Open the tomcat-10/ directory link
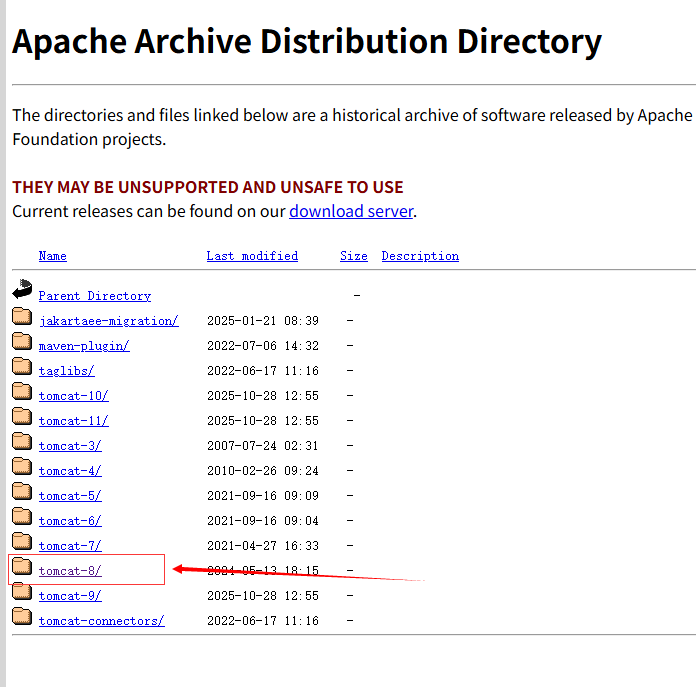The height and width of the screenshot is (687, 696). [74, 396]
